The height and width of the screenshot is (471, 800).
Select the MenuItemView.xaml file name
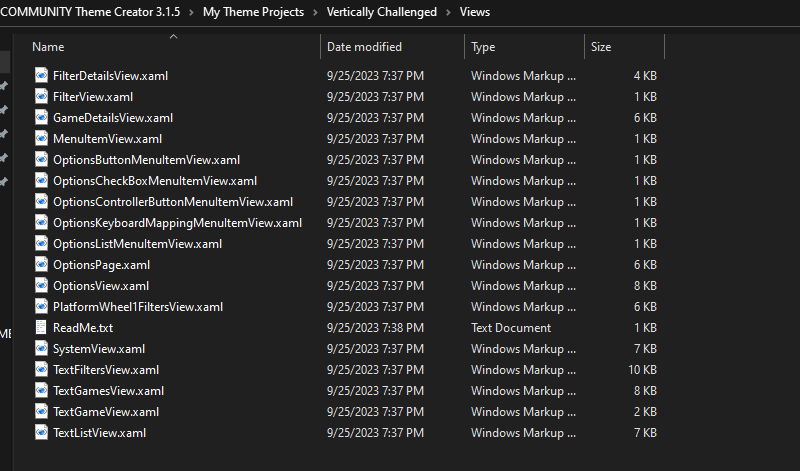[107, 139]
